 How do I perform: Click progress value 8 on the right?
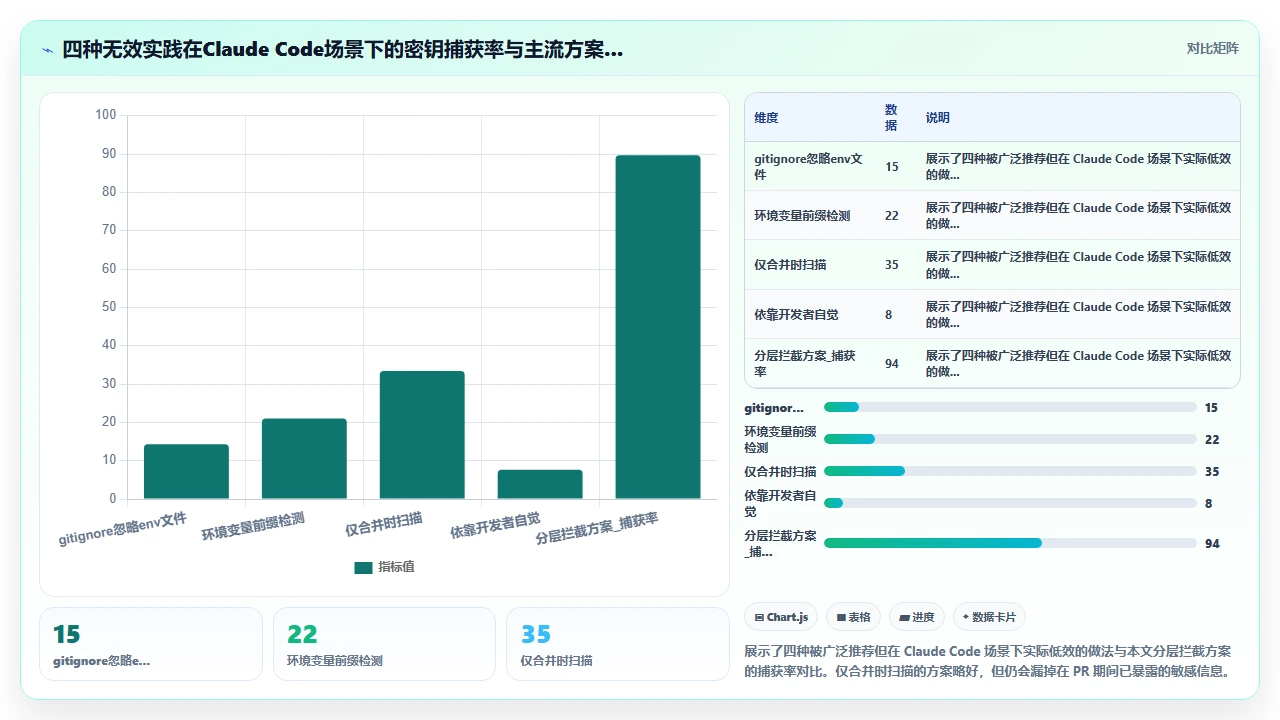tap(1208, 504)
